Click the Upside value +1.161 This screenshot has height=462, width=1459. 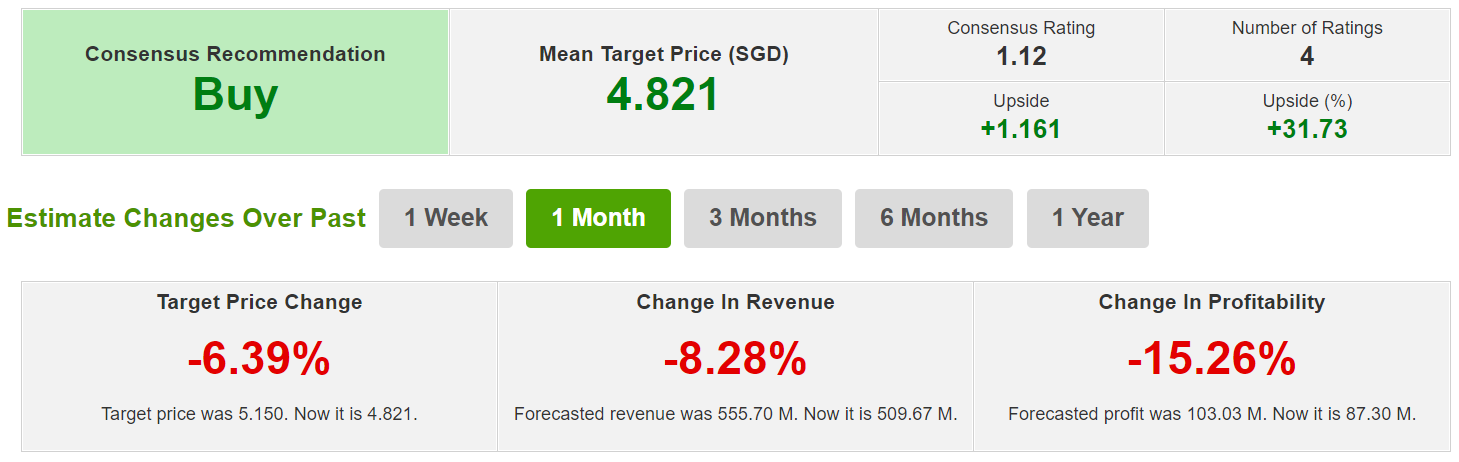(x=1021, y=129)
